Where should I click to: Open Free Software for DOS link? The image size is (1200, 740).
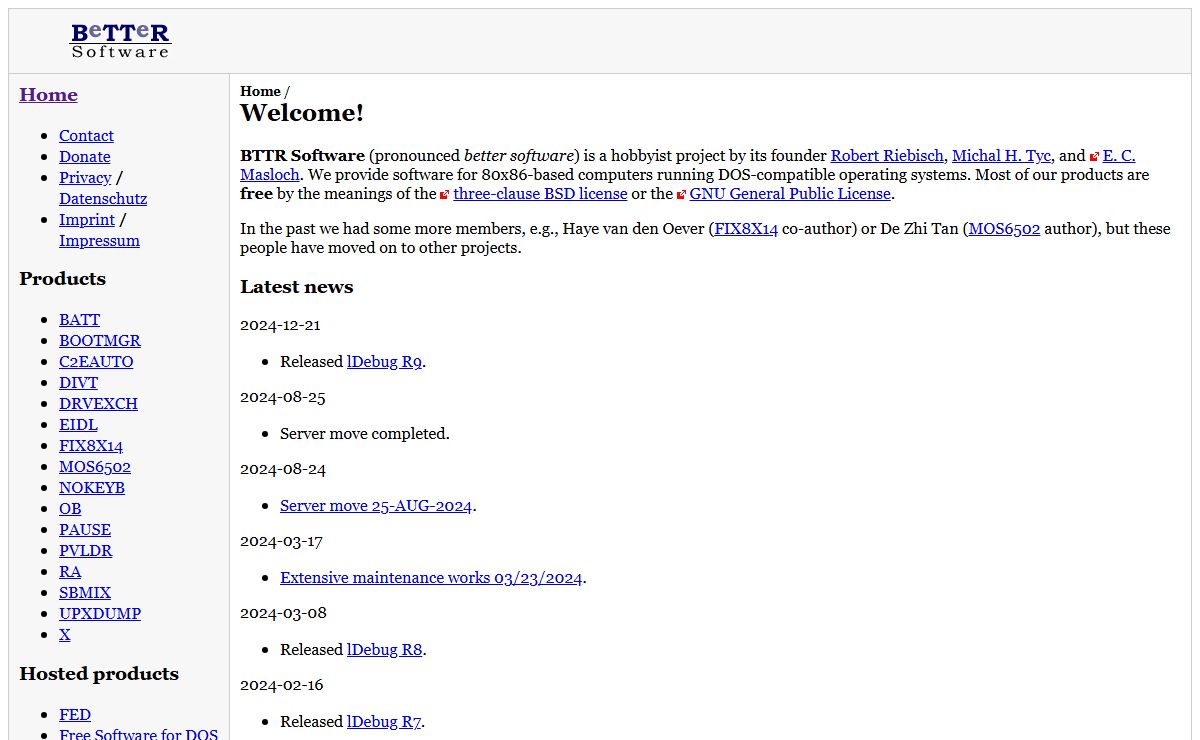139,734
